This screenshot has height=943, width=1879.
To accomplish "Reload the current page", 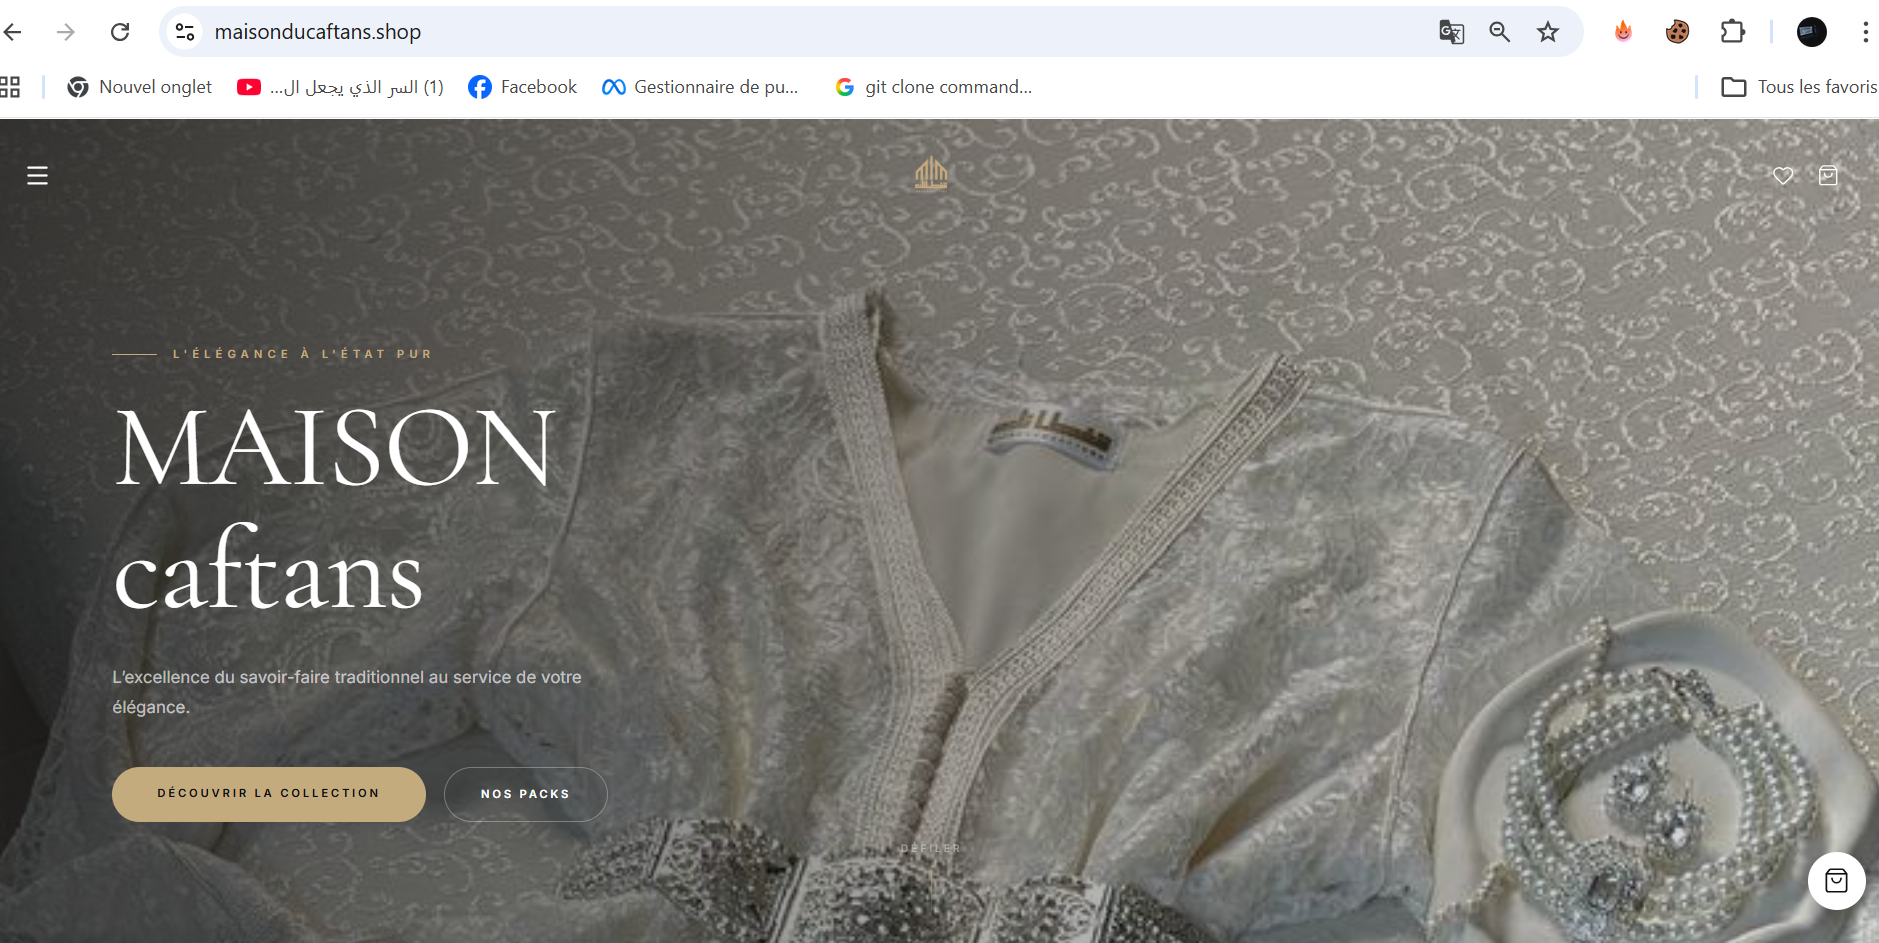I will [x=120, y=32].
